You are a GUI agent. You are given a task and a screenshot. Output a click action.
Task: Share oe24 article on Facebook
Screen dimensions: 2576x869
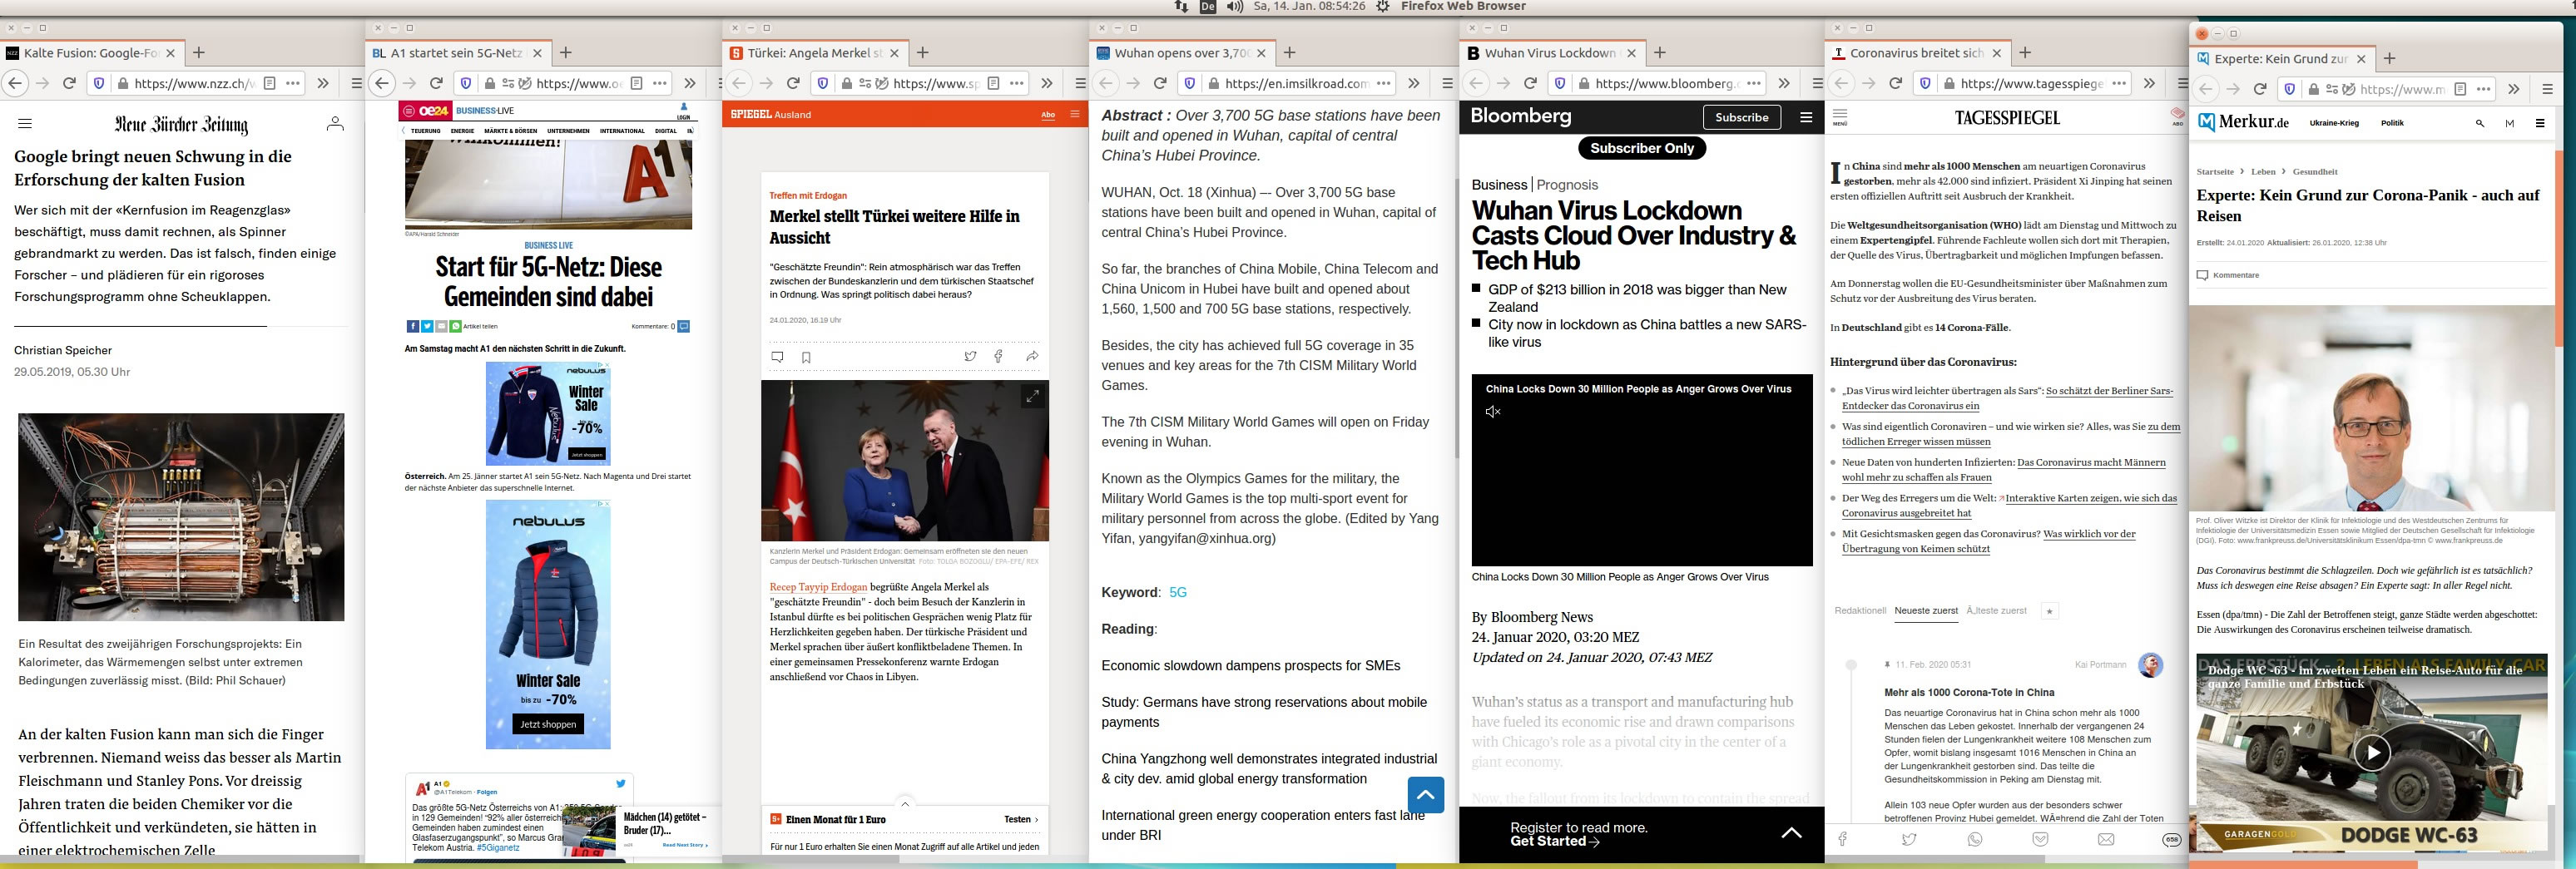click(x=412, y=326)
